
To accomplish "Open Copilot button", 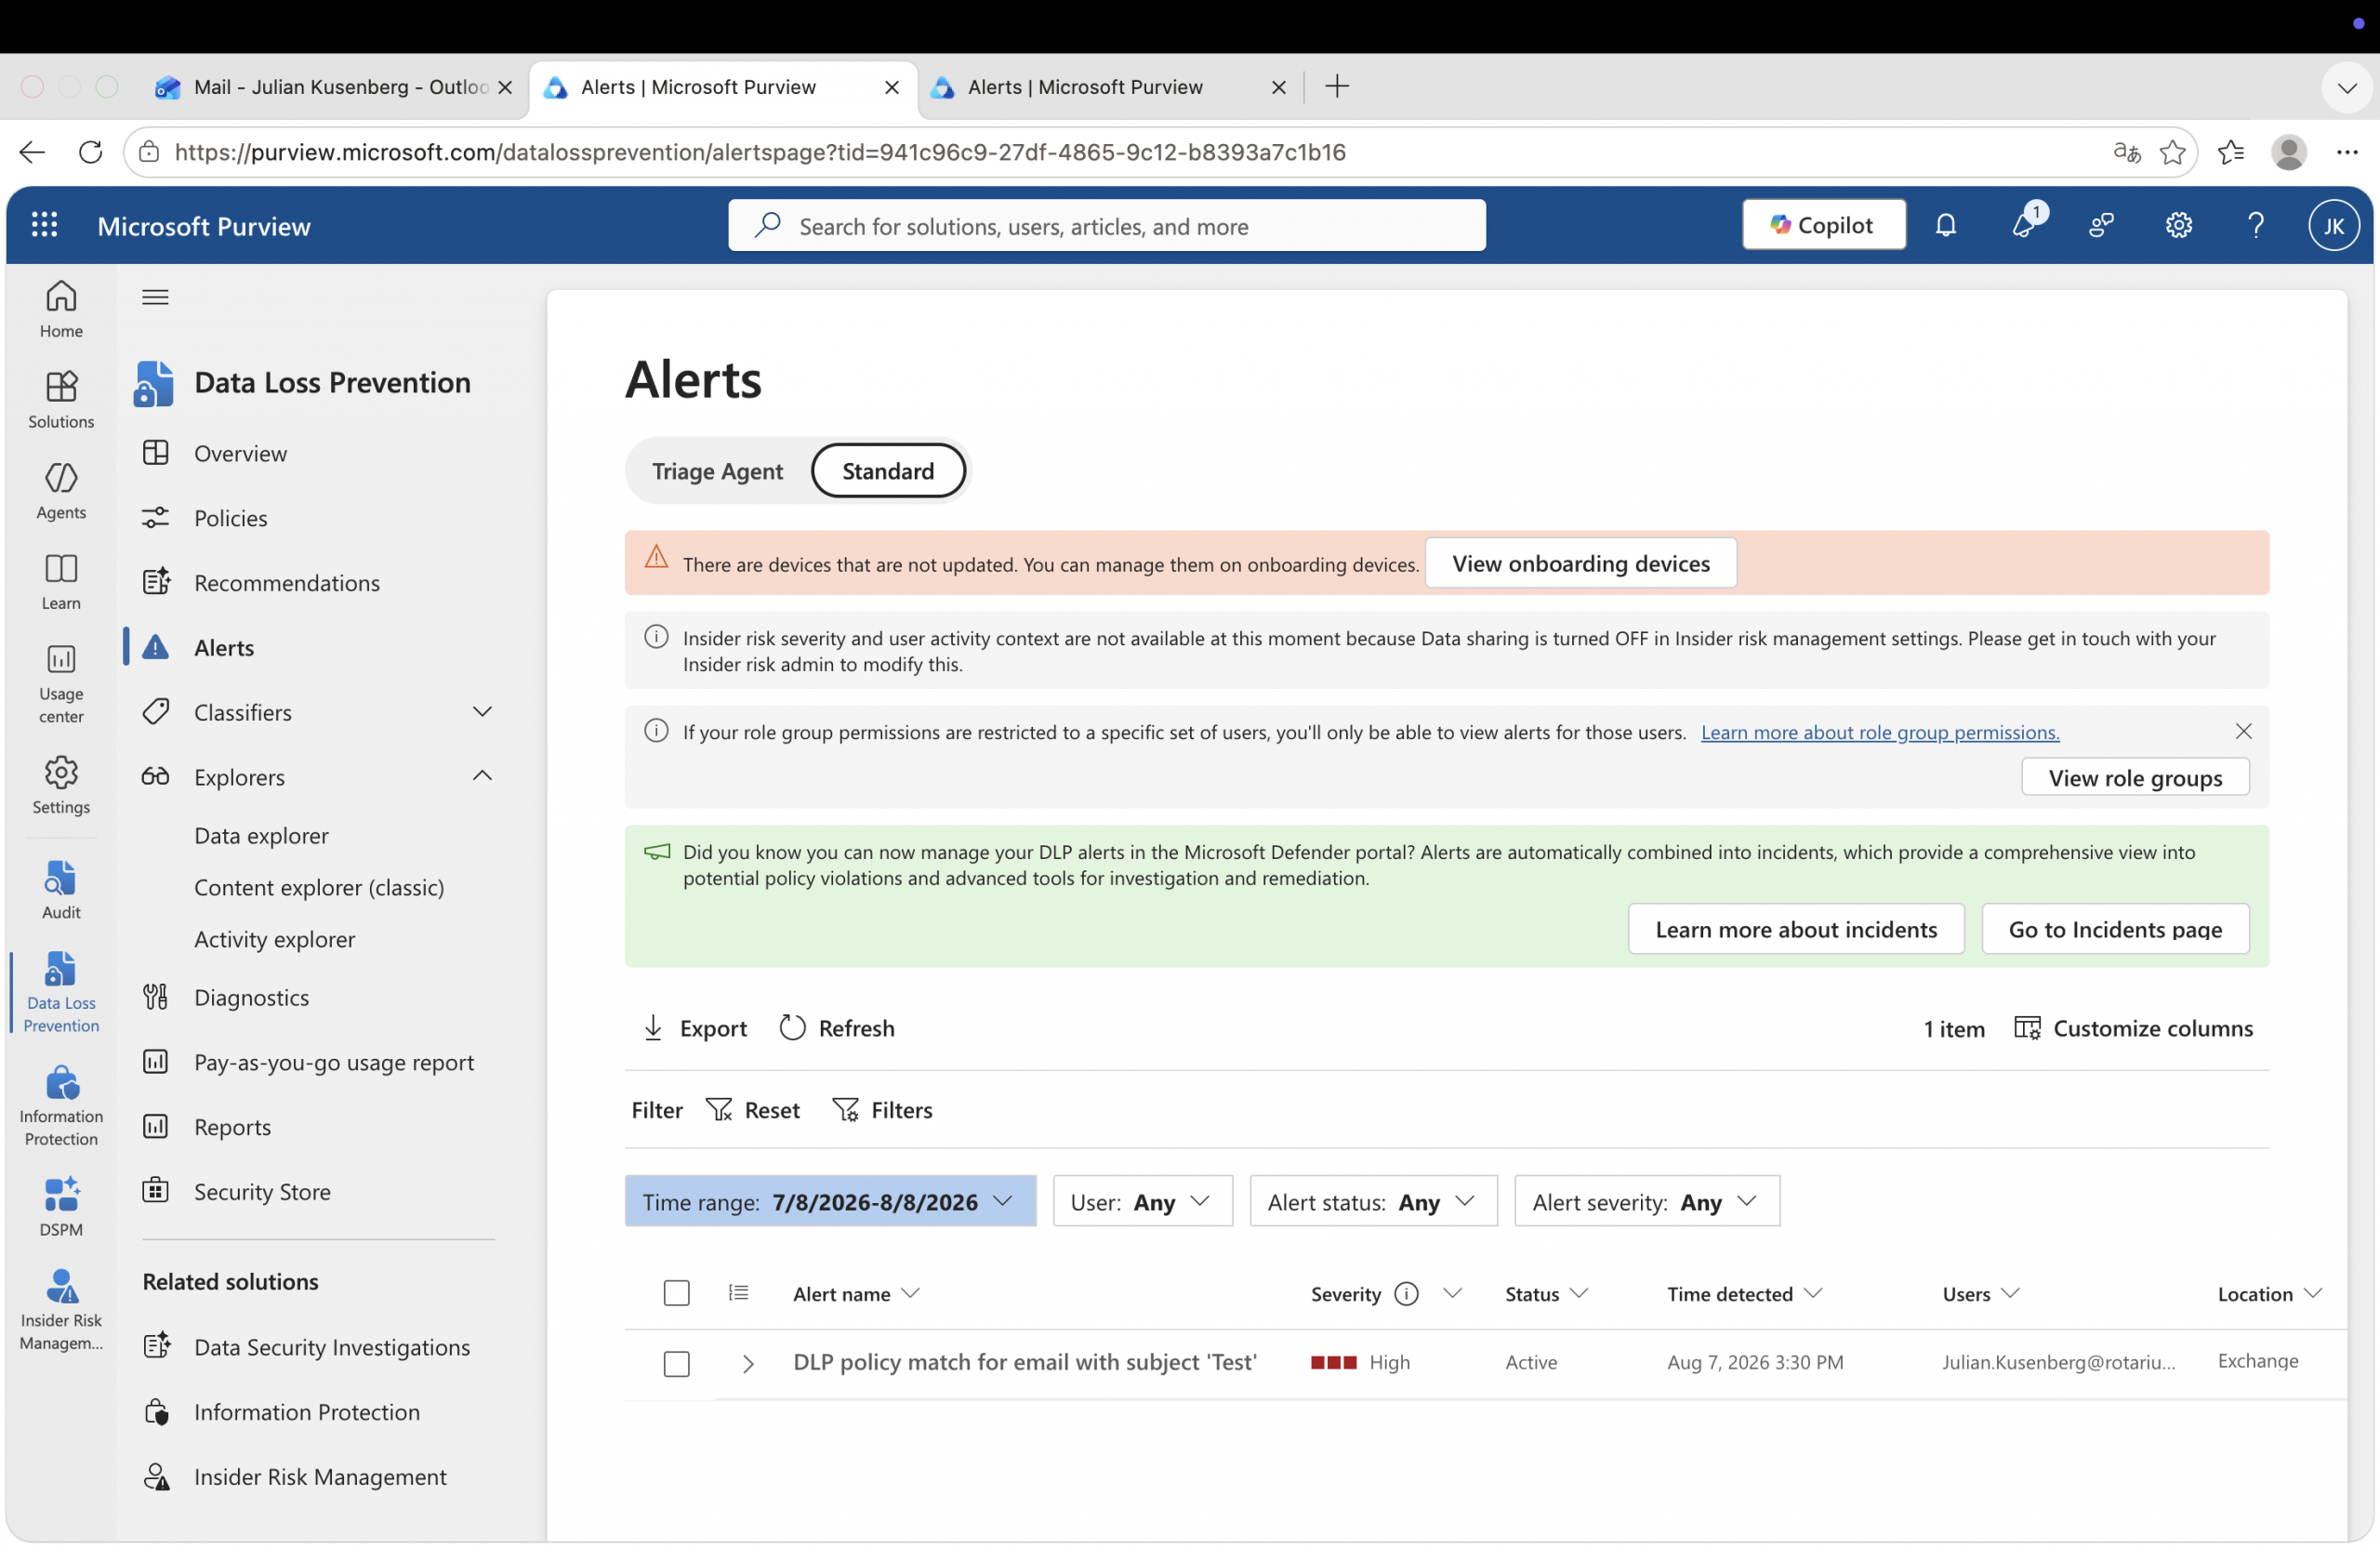I will tap(1823, 225).
